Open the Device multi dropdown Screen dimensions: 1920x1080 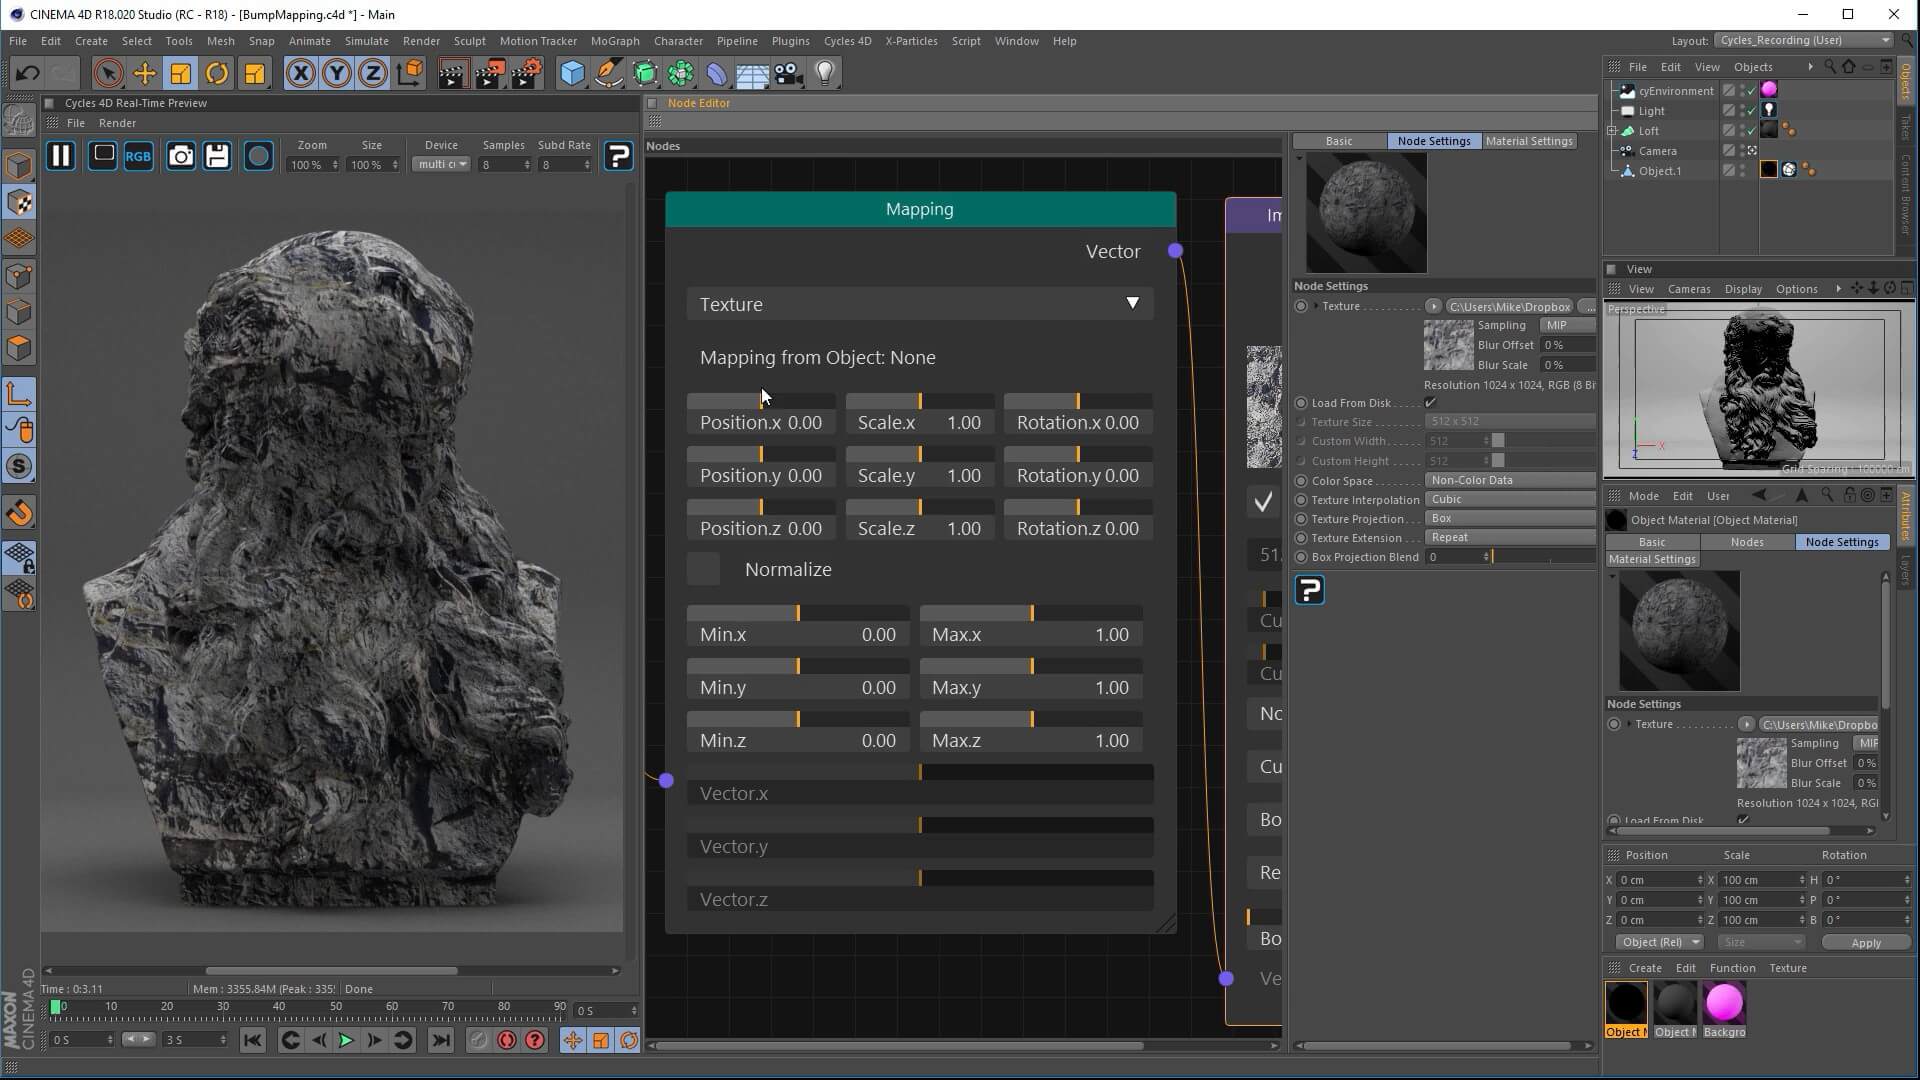click(441, 164)
